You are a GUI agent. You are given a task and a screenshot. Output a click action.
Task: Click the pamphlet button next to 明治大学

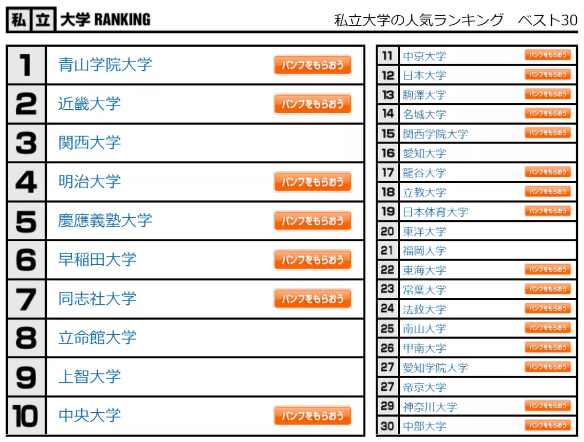click(312, 182)
